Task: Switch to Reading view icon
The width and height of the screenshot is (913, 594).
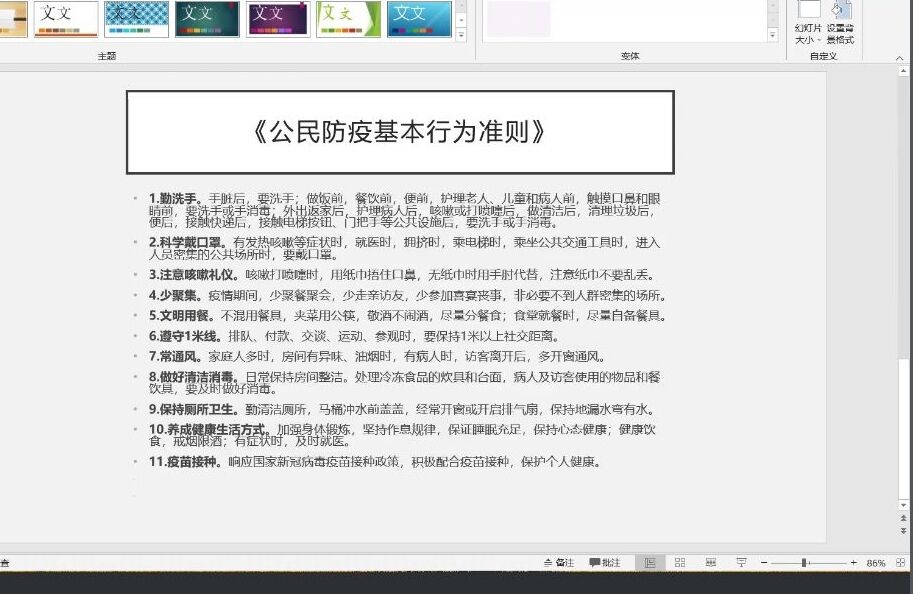Action: [708, 563]
